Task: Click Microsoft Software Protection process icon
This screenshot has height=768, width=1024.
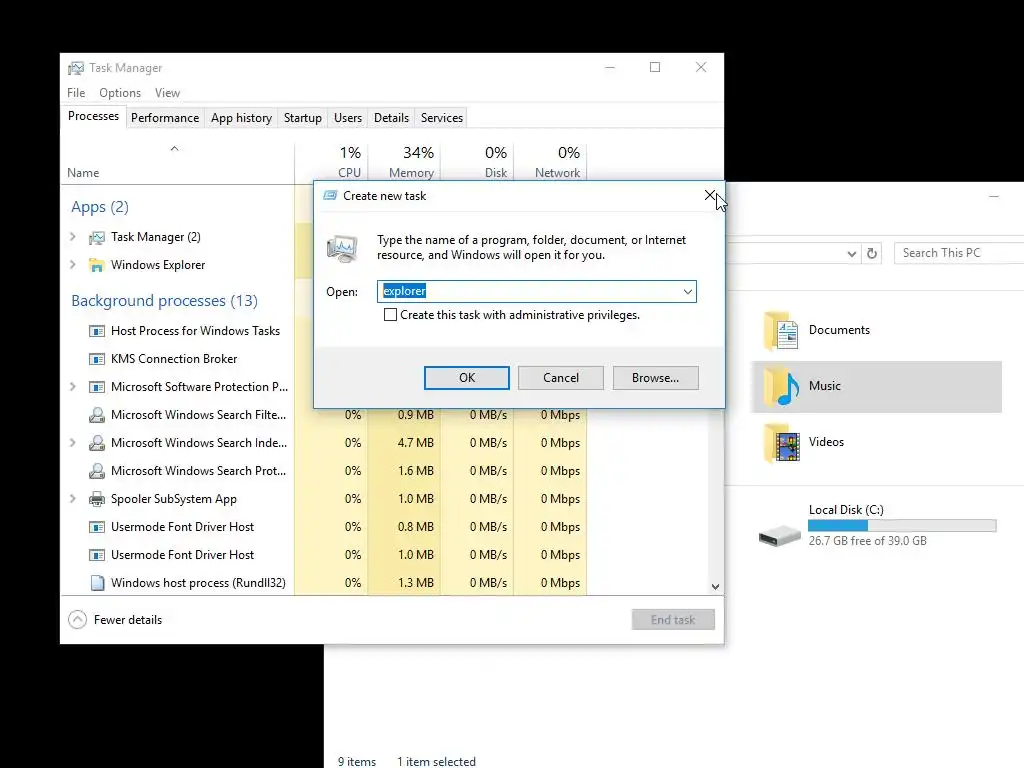Action: click(x=97, y=387)
